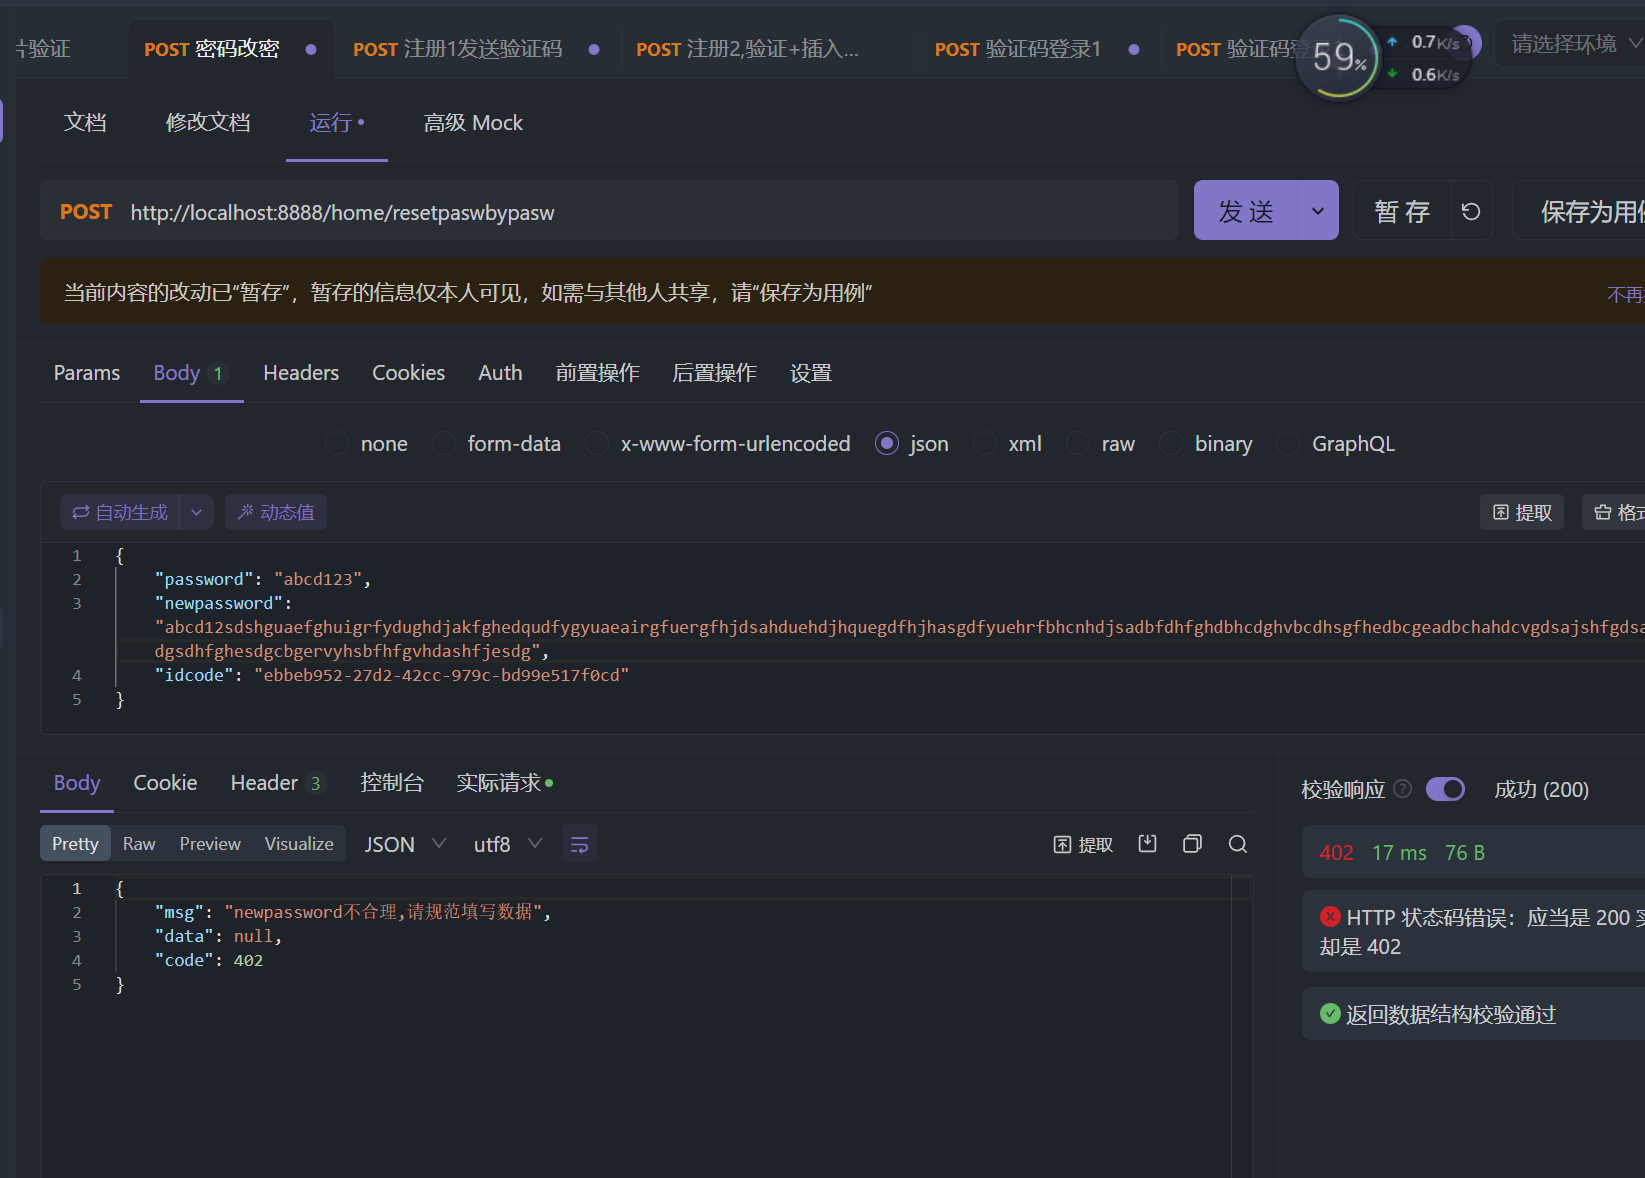The width and height of the screenshot is (1645, 1178).
Task: Click request body 提取 button
Action: point(1522,512)
